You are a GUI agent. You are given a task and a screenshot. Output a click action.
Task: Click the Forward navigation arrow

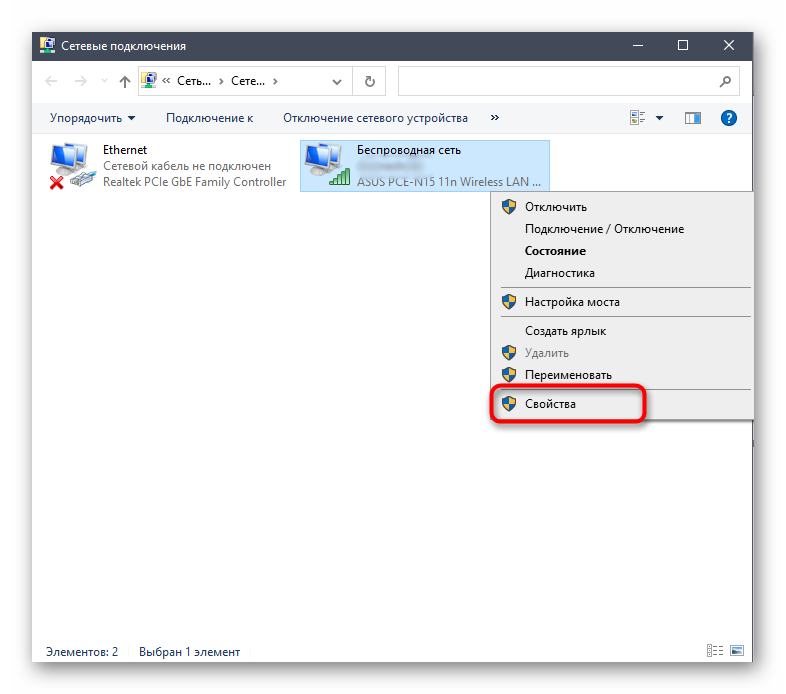(80, 81)
